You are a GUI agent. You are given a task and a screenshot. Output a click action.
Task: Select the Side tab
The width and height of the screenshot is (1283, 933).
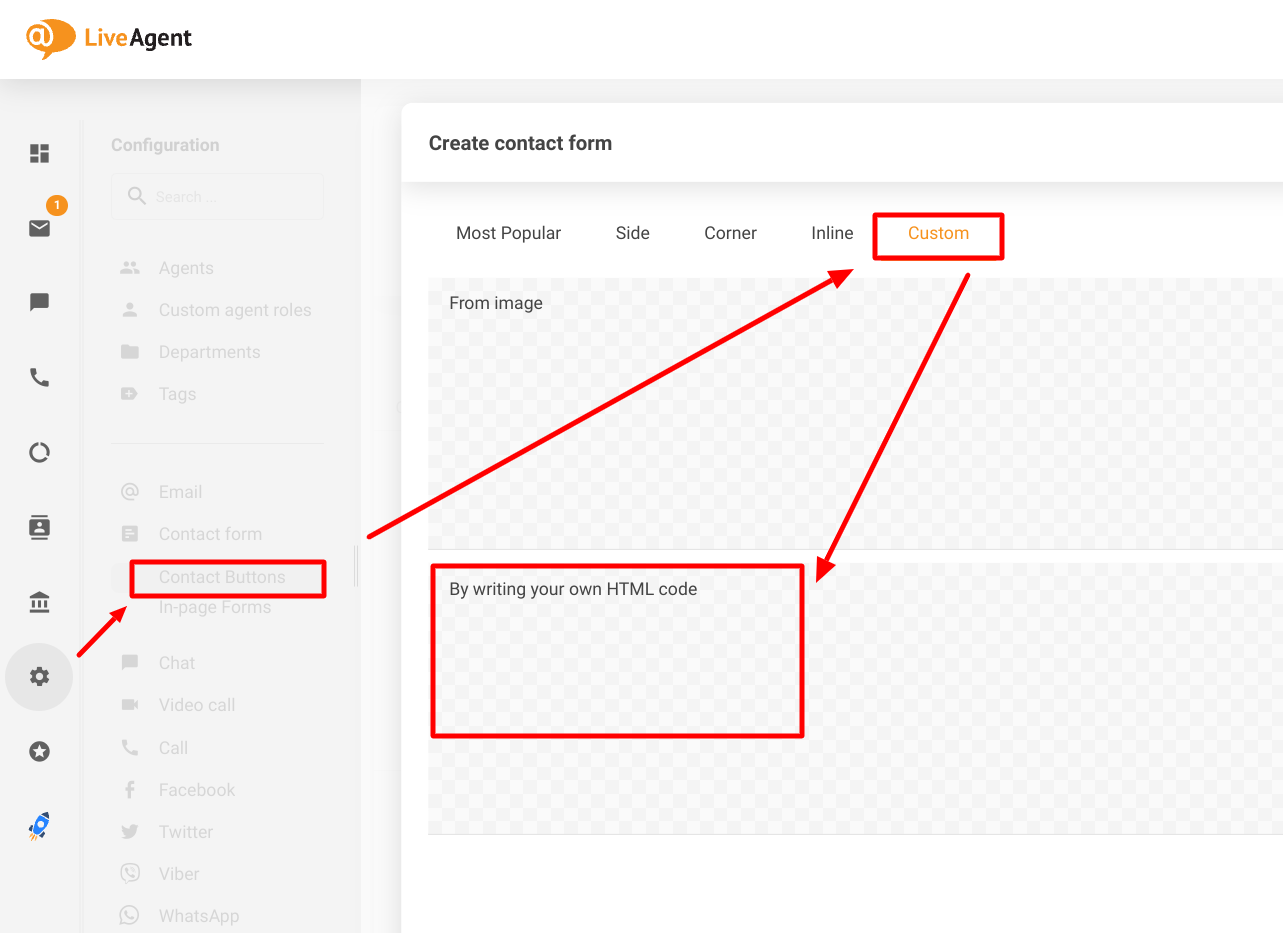click(x=632, y=232)
